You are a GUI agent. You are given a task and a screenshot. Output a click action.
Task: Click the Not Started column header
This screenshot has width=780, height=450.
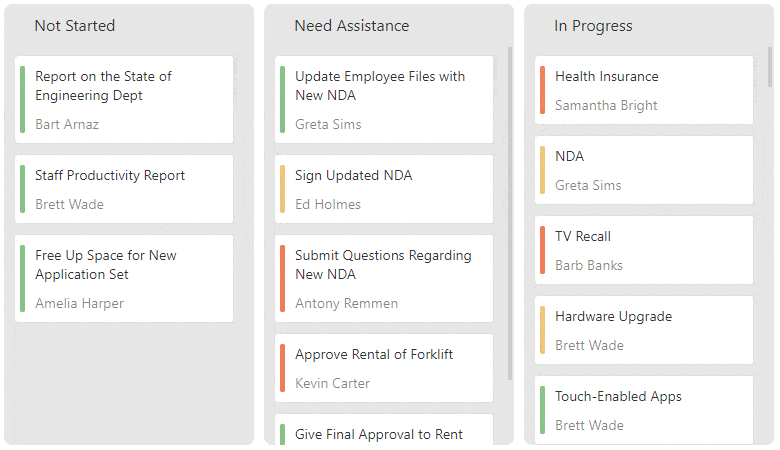[75, 26]
